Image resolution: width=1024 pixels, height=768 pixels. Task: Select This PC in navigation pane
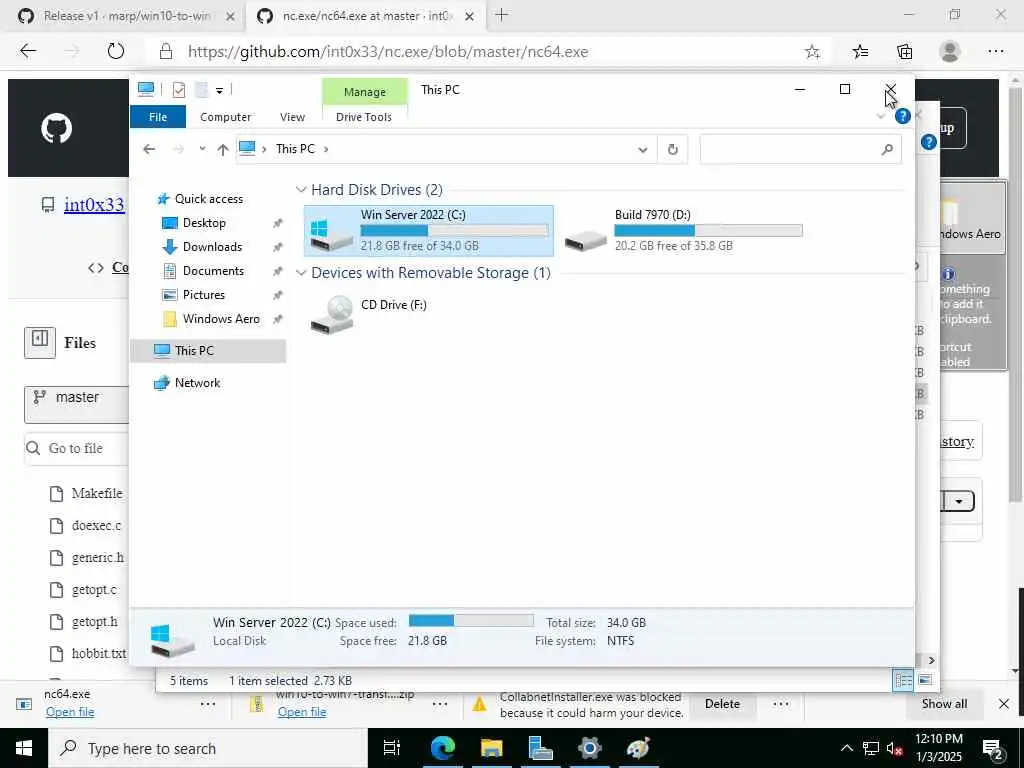coord(208,351)
